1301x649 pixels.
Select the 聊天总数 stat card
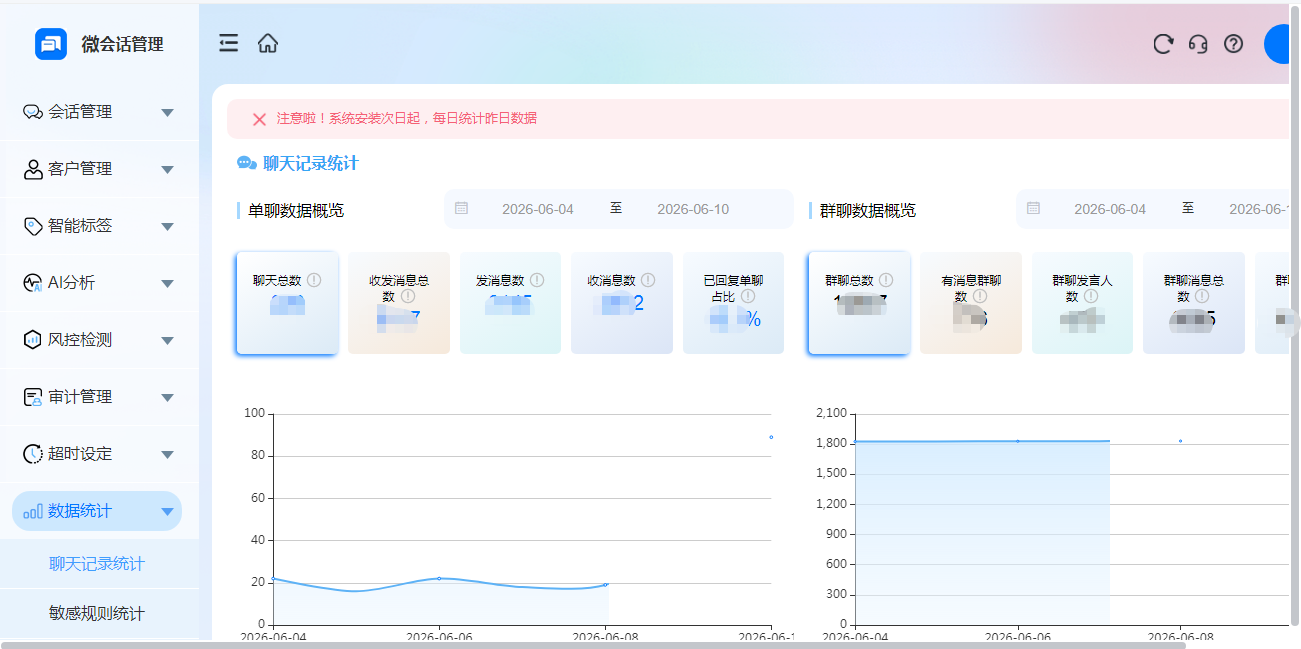tap(287, 303)
